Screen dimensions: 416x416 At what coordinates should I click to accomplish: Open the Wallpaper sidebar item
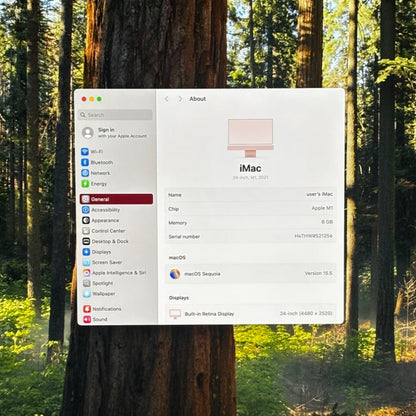coord(99,294)
